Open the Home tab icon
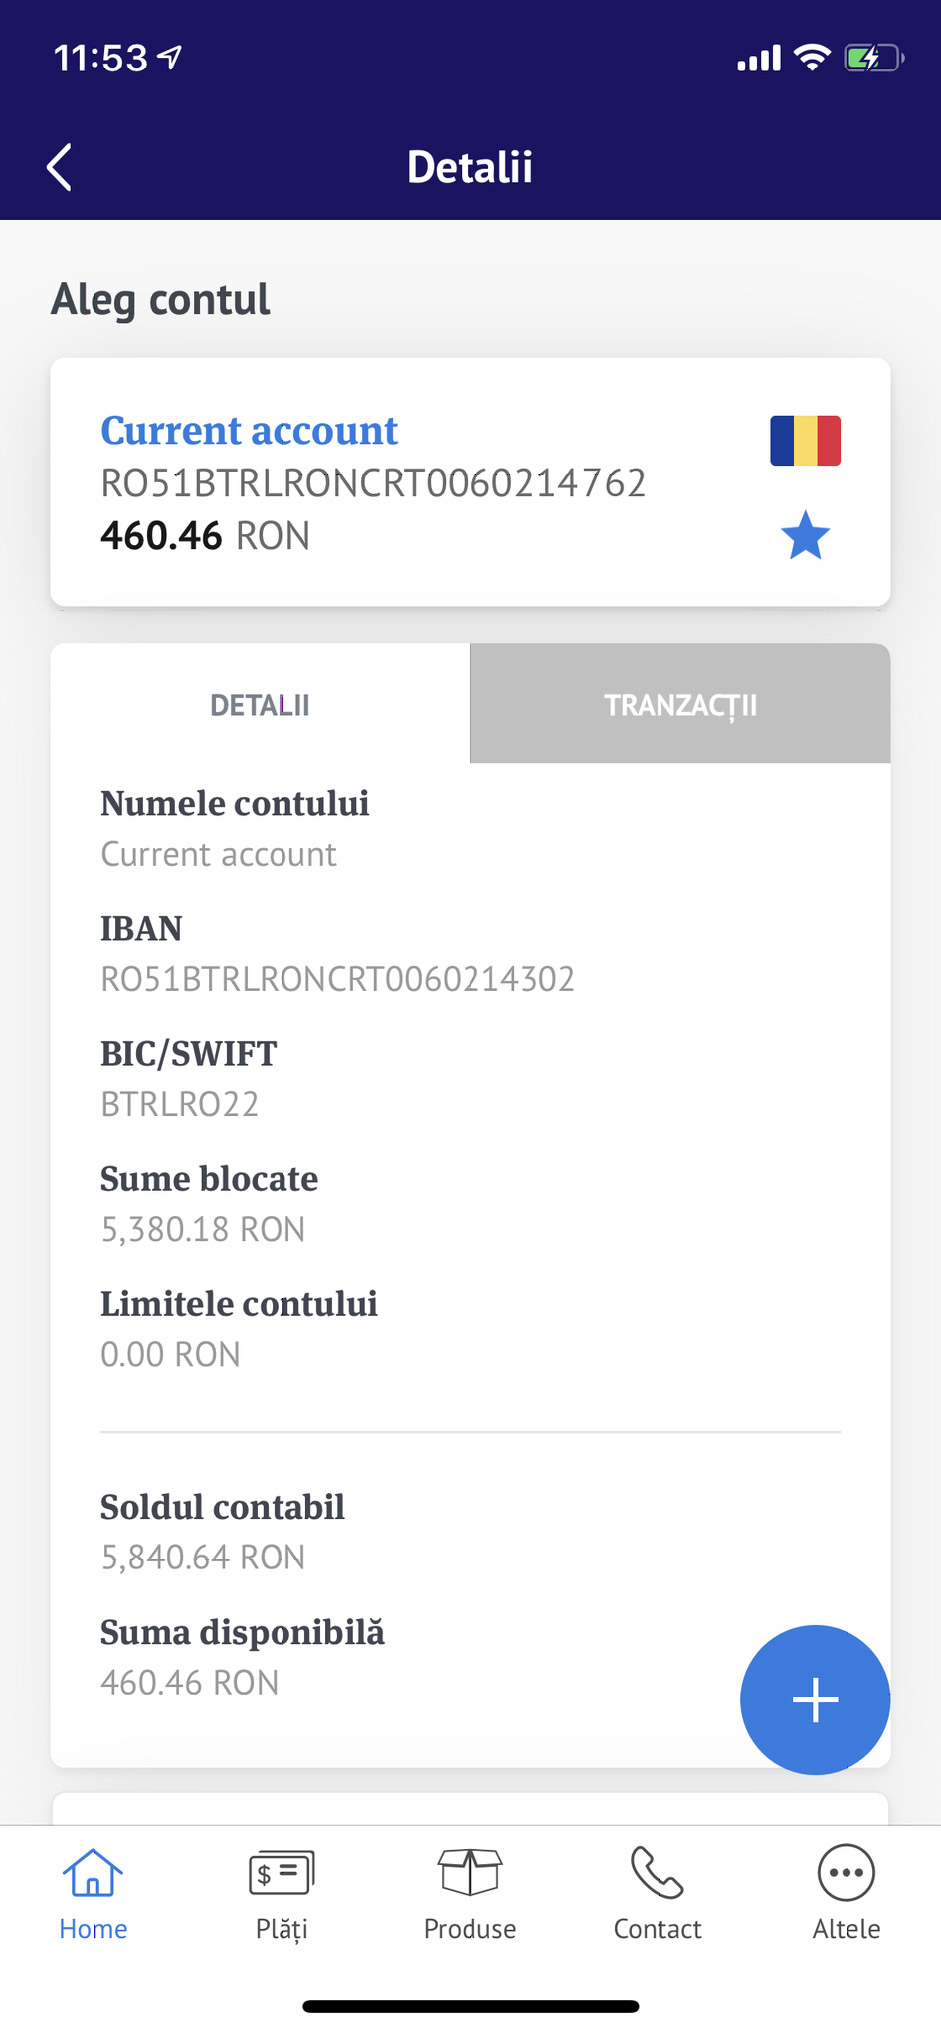The height and width of the screenshot is (2033, 941). [93, 1873]
